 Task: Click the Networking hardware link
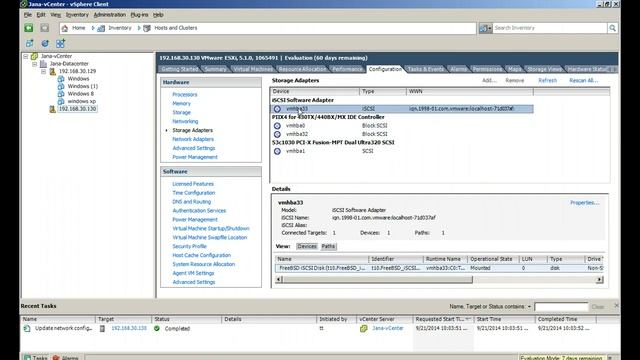pos(185,121)
